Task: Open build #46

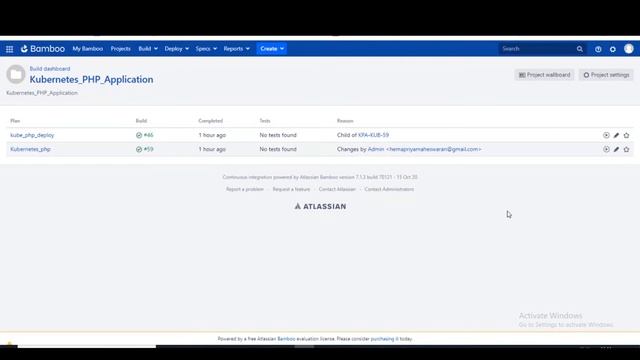Action: (149, 135)
